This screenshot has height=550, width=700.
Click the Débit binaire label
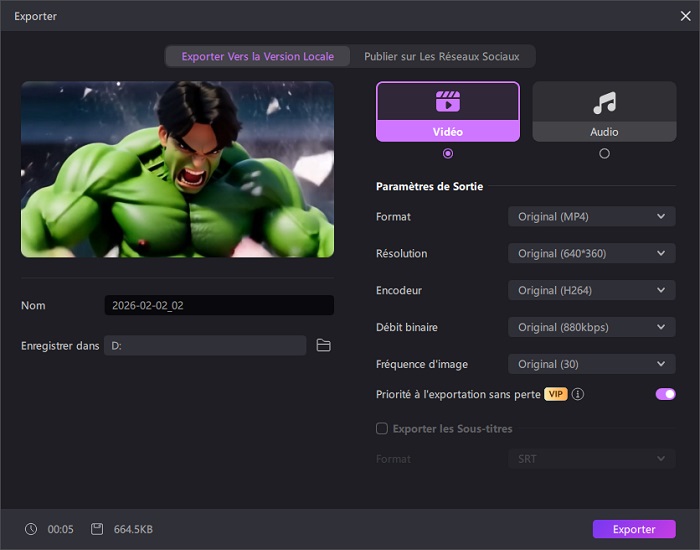tap(407, 327)
